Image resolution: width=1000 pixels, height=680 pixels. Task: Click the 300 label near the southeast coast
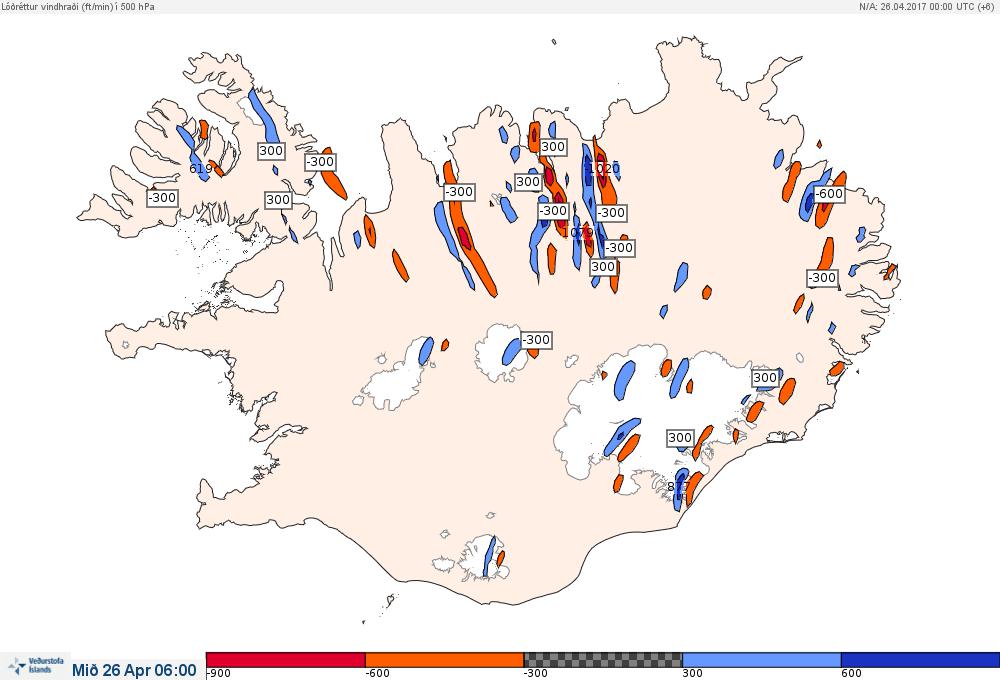pos(680,438)
